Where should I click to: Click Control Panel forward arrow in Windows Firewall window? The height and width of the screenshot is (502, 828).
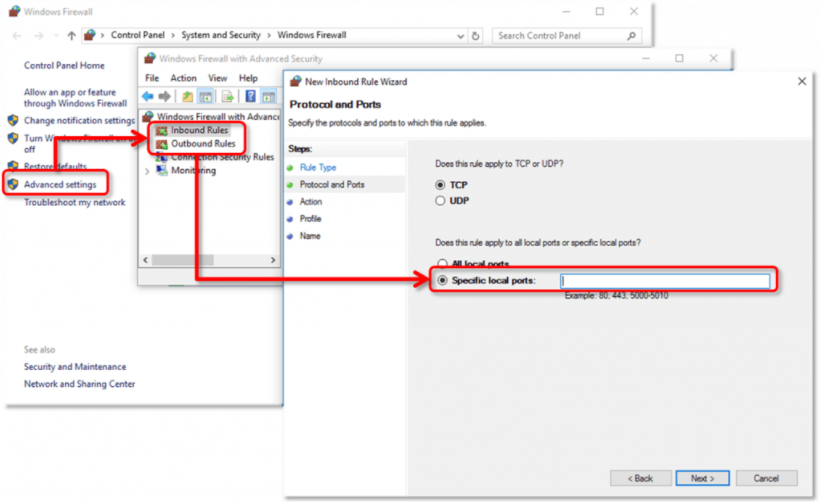[x=39, y=36]
